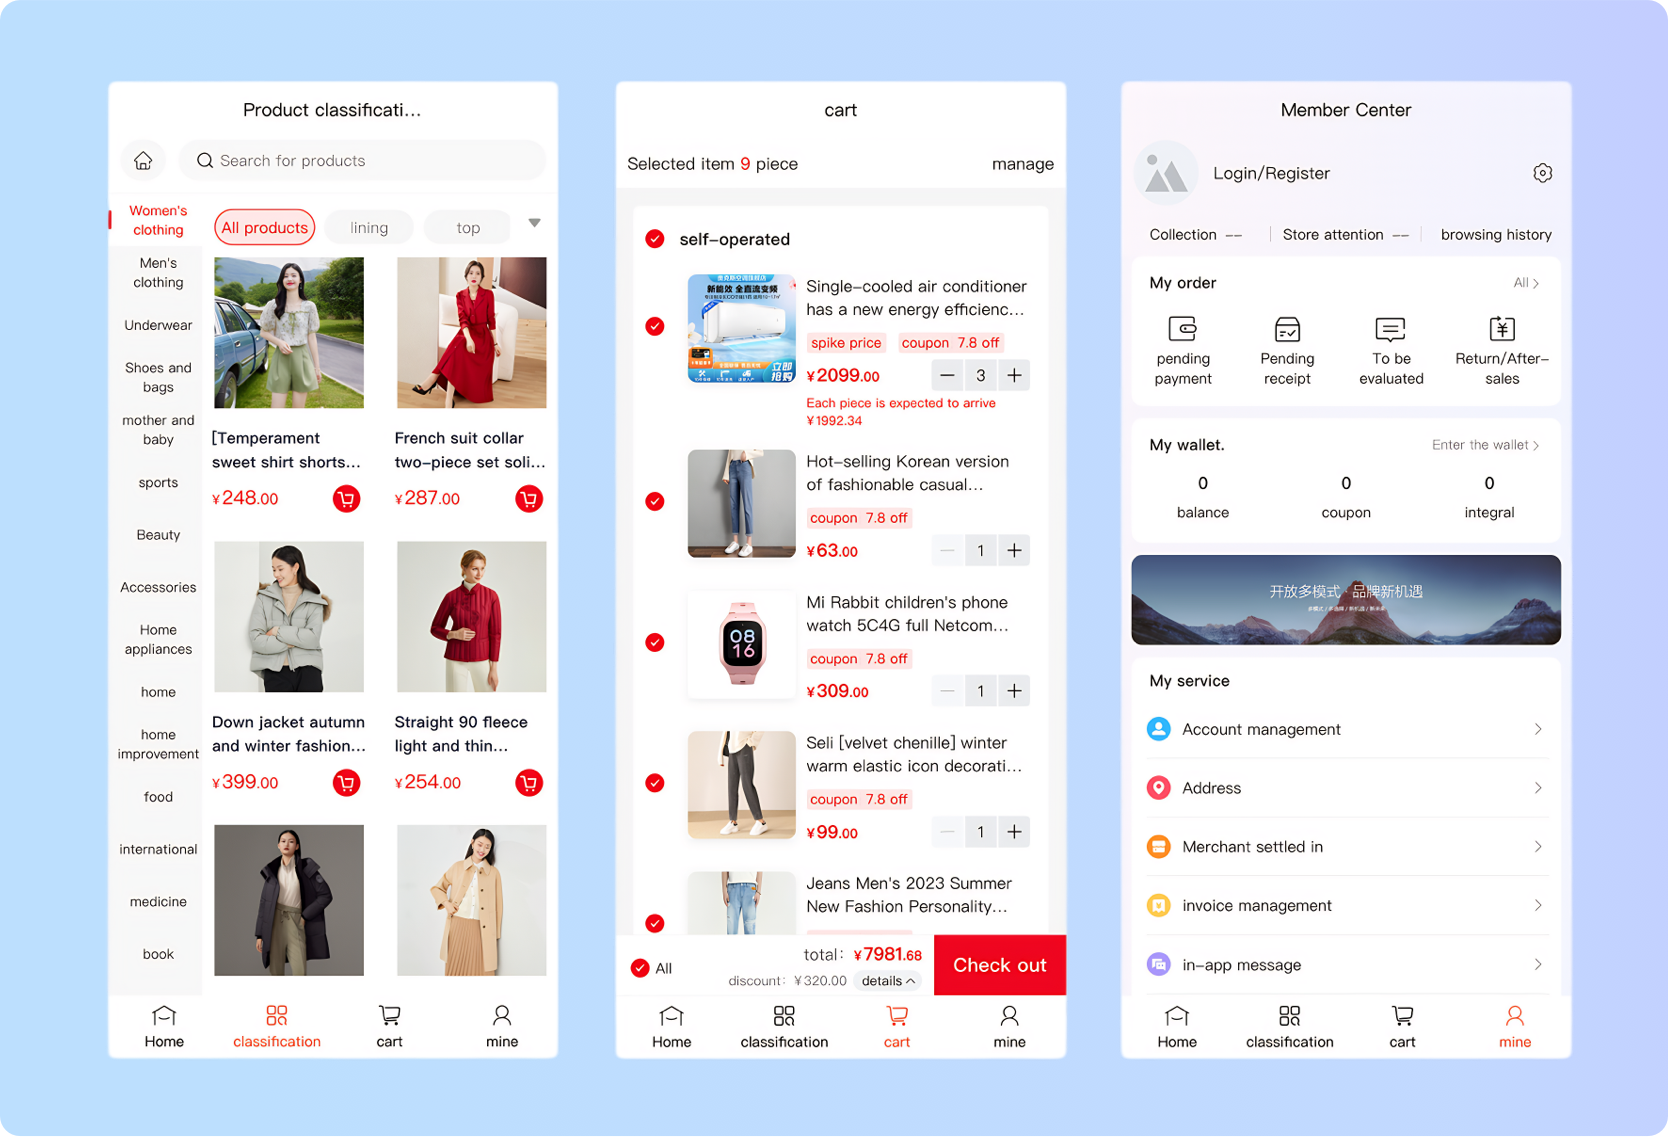Screen dimensions: 1668x1138
Task: Deselect the air conditioner cart item
Action: pyautogui.click(x=655, y=326)
